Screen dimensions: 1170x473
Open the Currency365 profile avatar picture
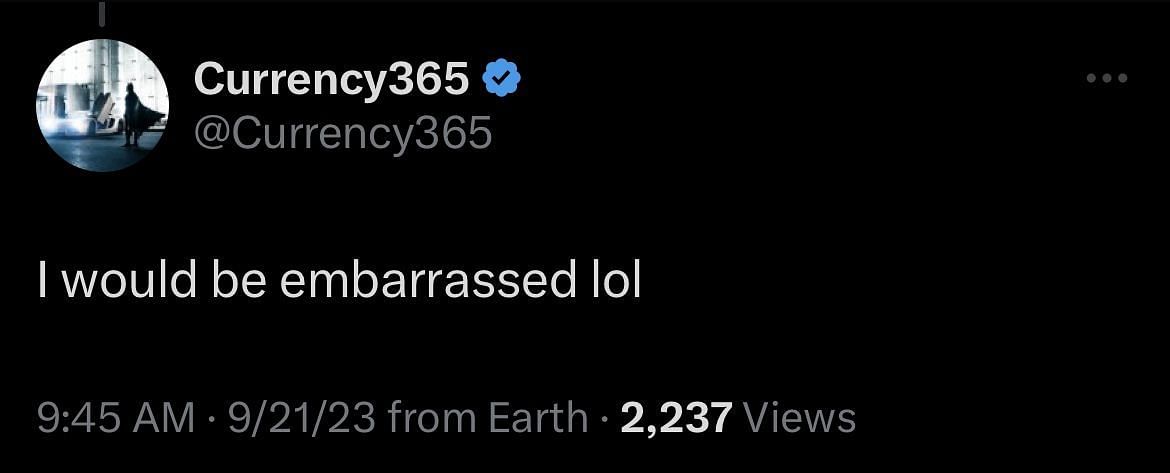point(102,105)
